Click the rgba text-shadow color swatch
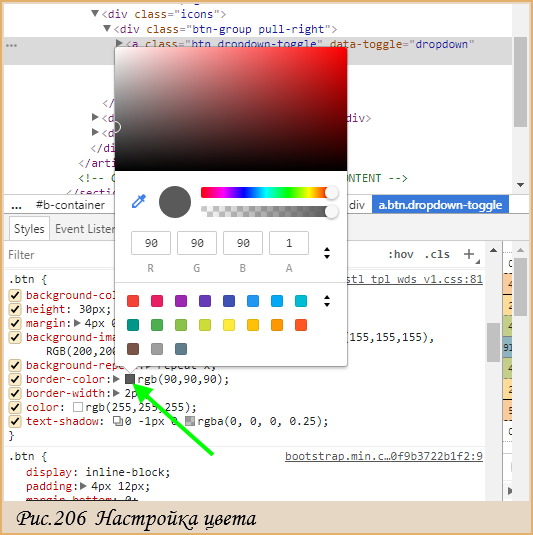Screen dimensions: 533x535 tap(190, 421)
